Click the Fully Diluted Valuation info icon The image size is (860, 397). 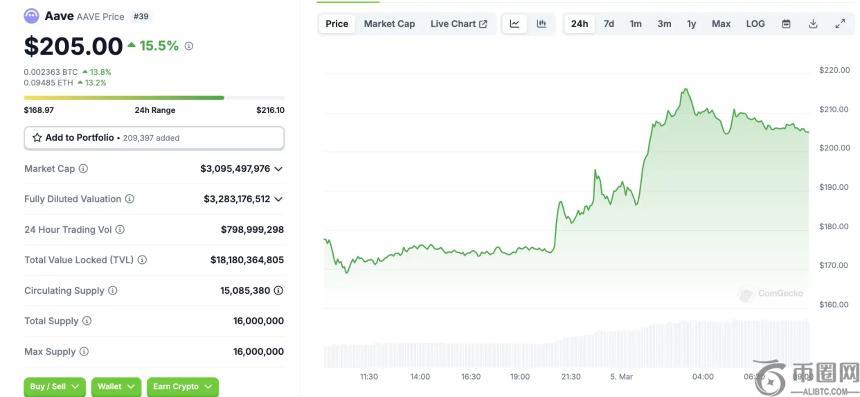[129, 199]
